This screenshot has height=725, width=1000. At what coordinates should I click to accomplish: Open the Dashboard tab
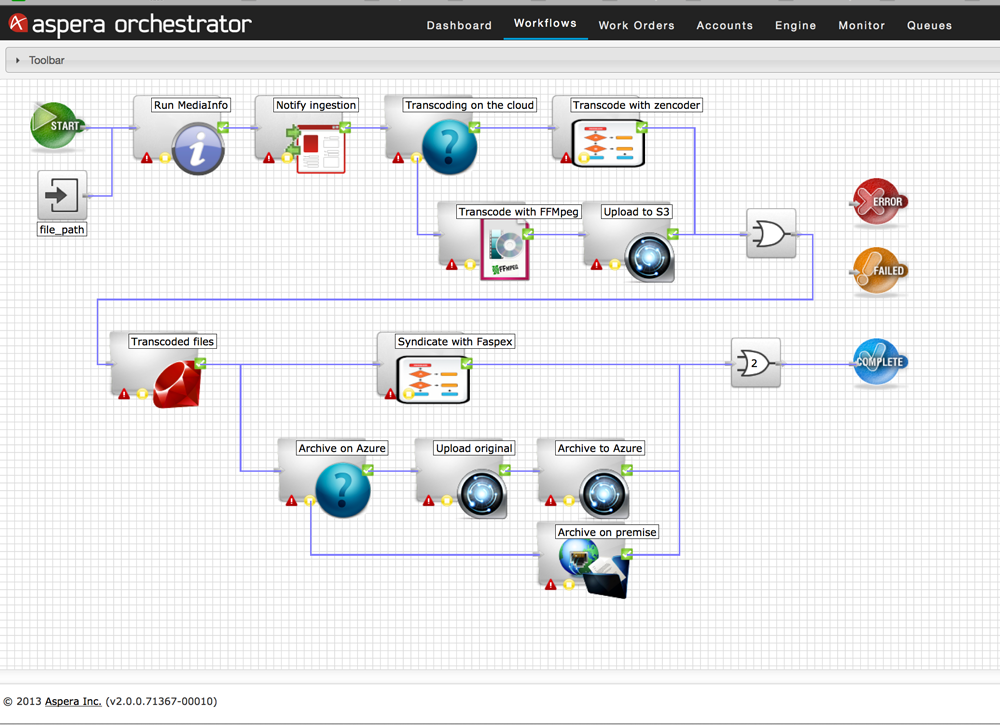459,25
